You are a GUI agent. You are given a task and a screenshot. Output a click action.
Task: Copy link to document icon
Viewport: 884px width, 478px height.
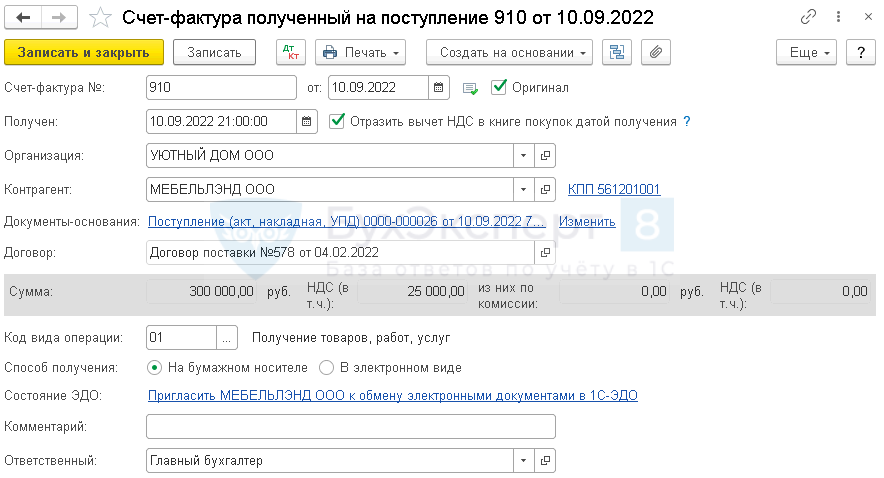pyautogui.click(x=808, y=18)
